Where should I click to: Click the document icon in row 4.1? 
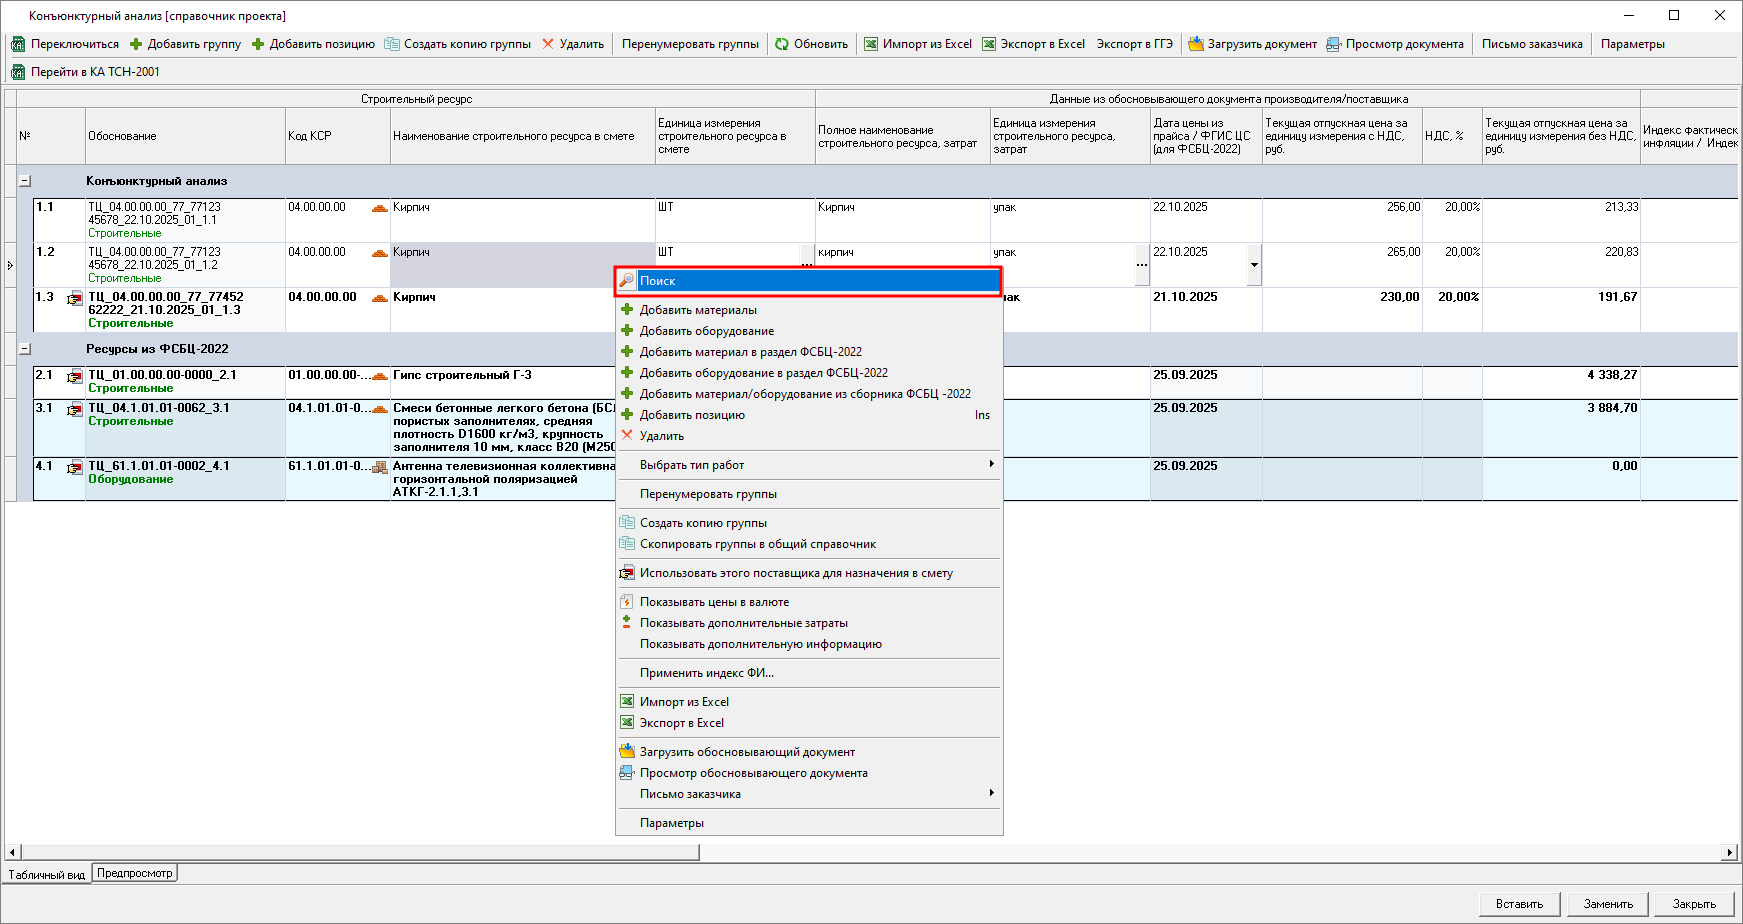coord(75,467)
